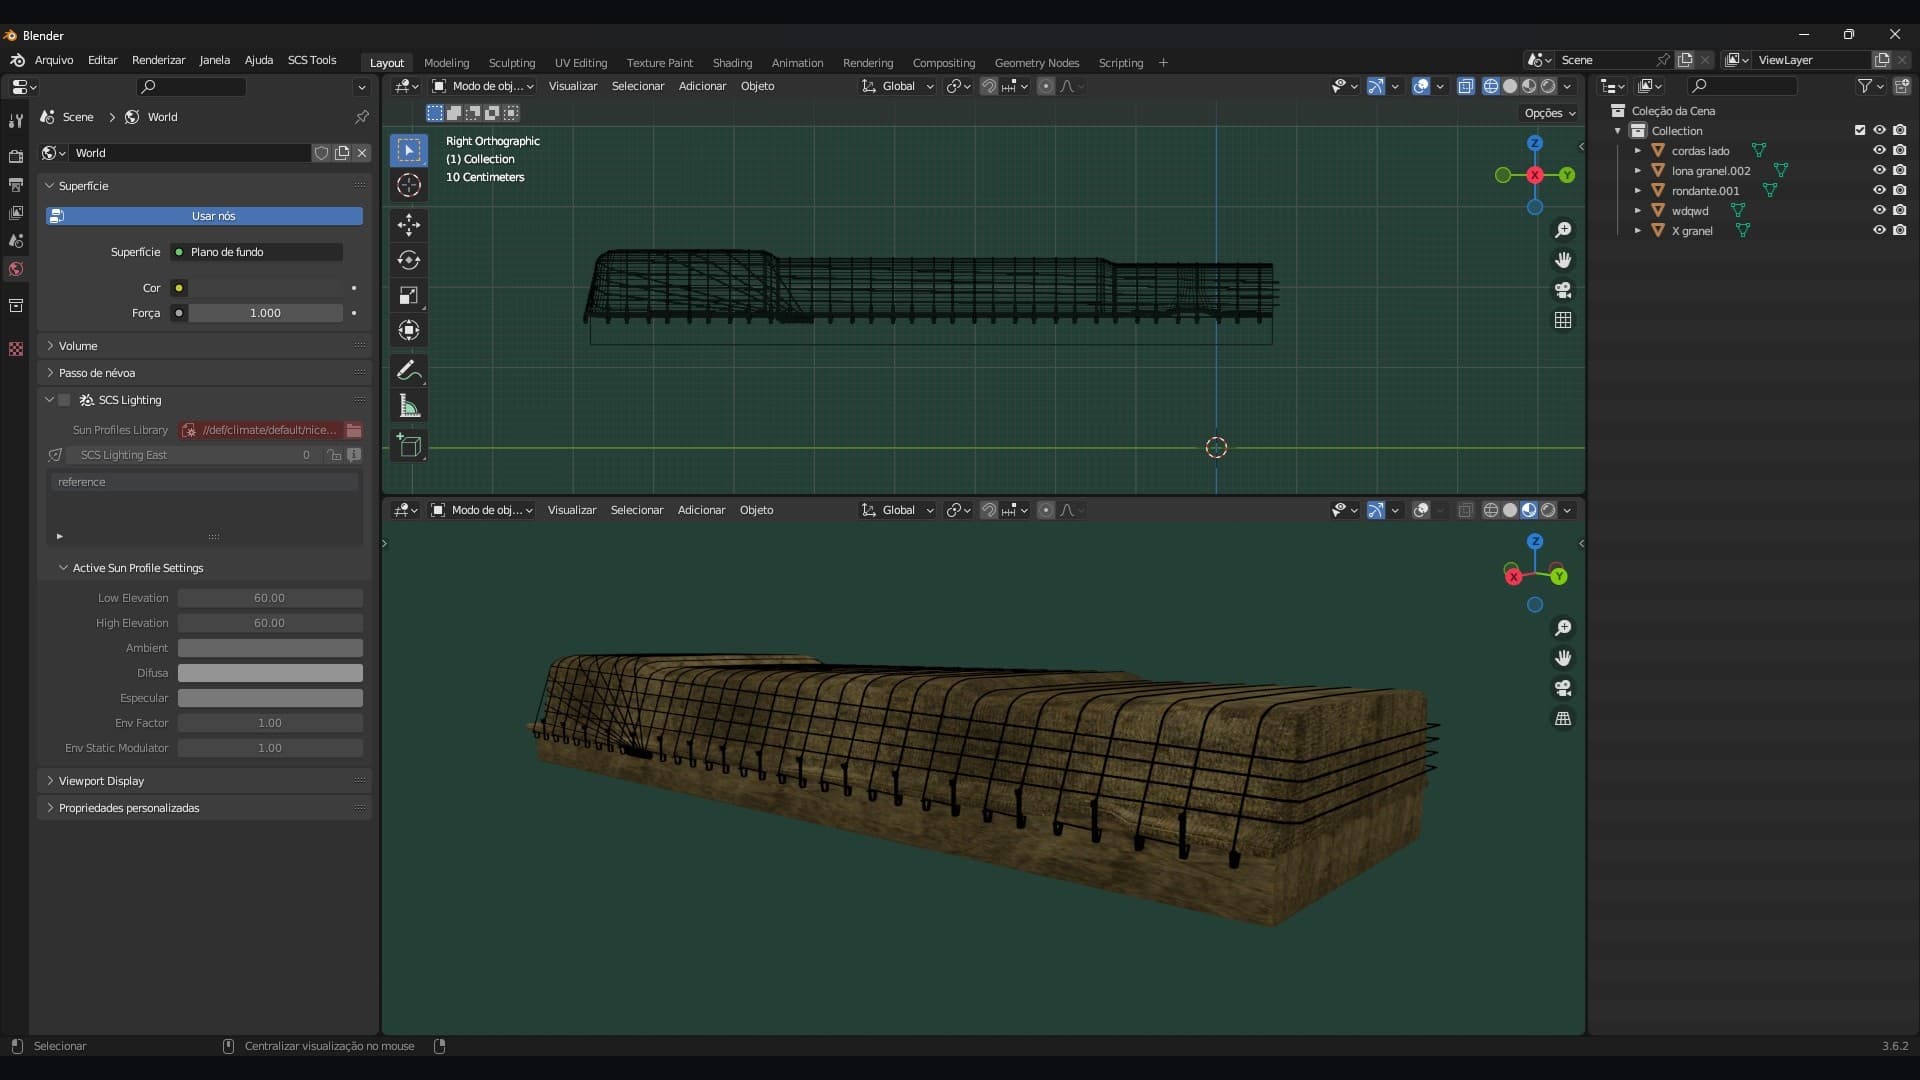Open the Arquivo menu

(x=54, y=60)
